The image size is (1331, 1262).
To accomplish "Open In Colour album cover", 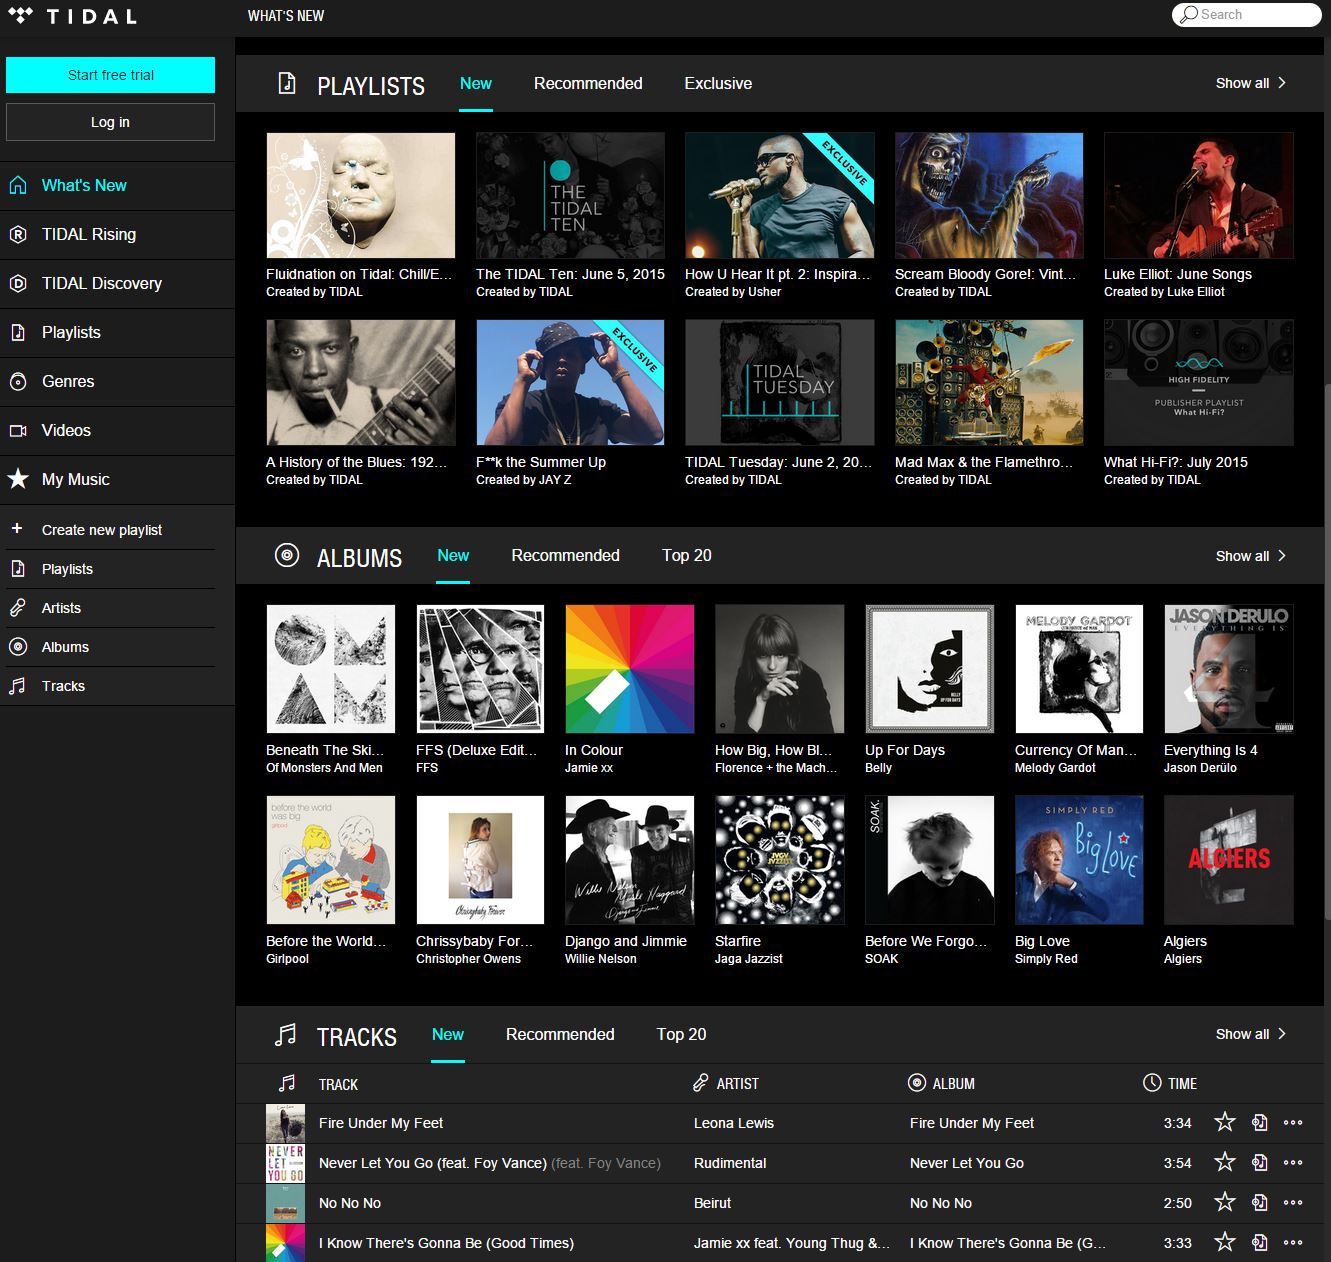I will point(629,669).
